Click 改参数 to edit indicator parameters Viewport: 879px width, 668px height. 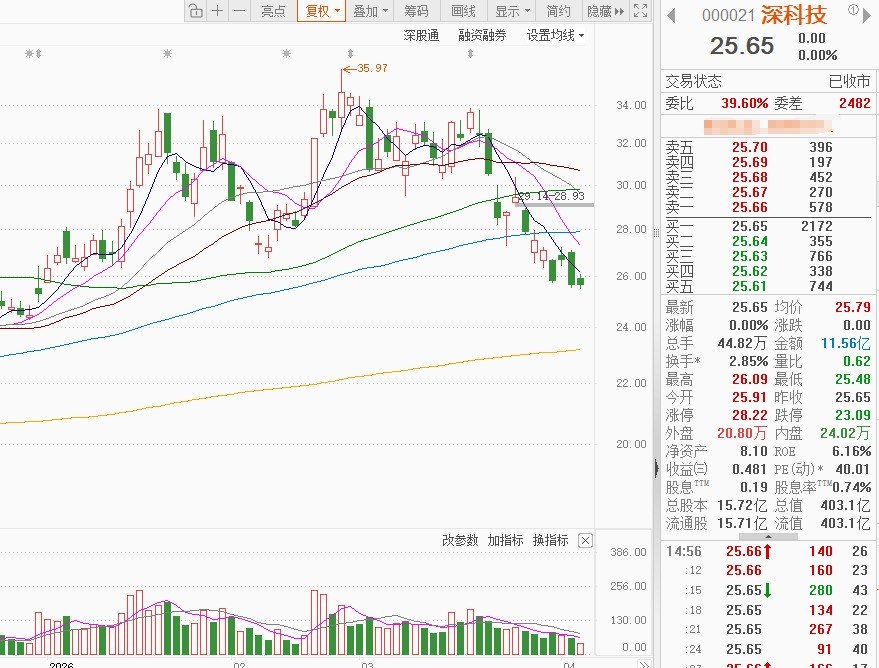460,540
